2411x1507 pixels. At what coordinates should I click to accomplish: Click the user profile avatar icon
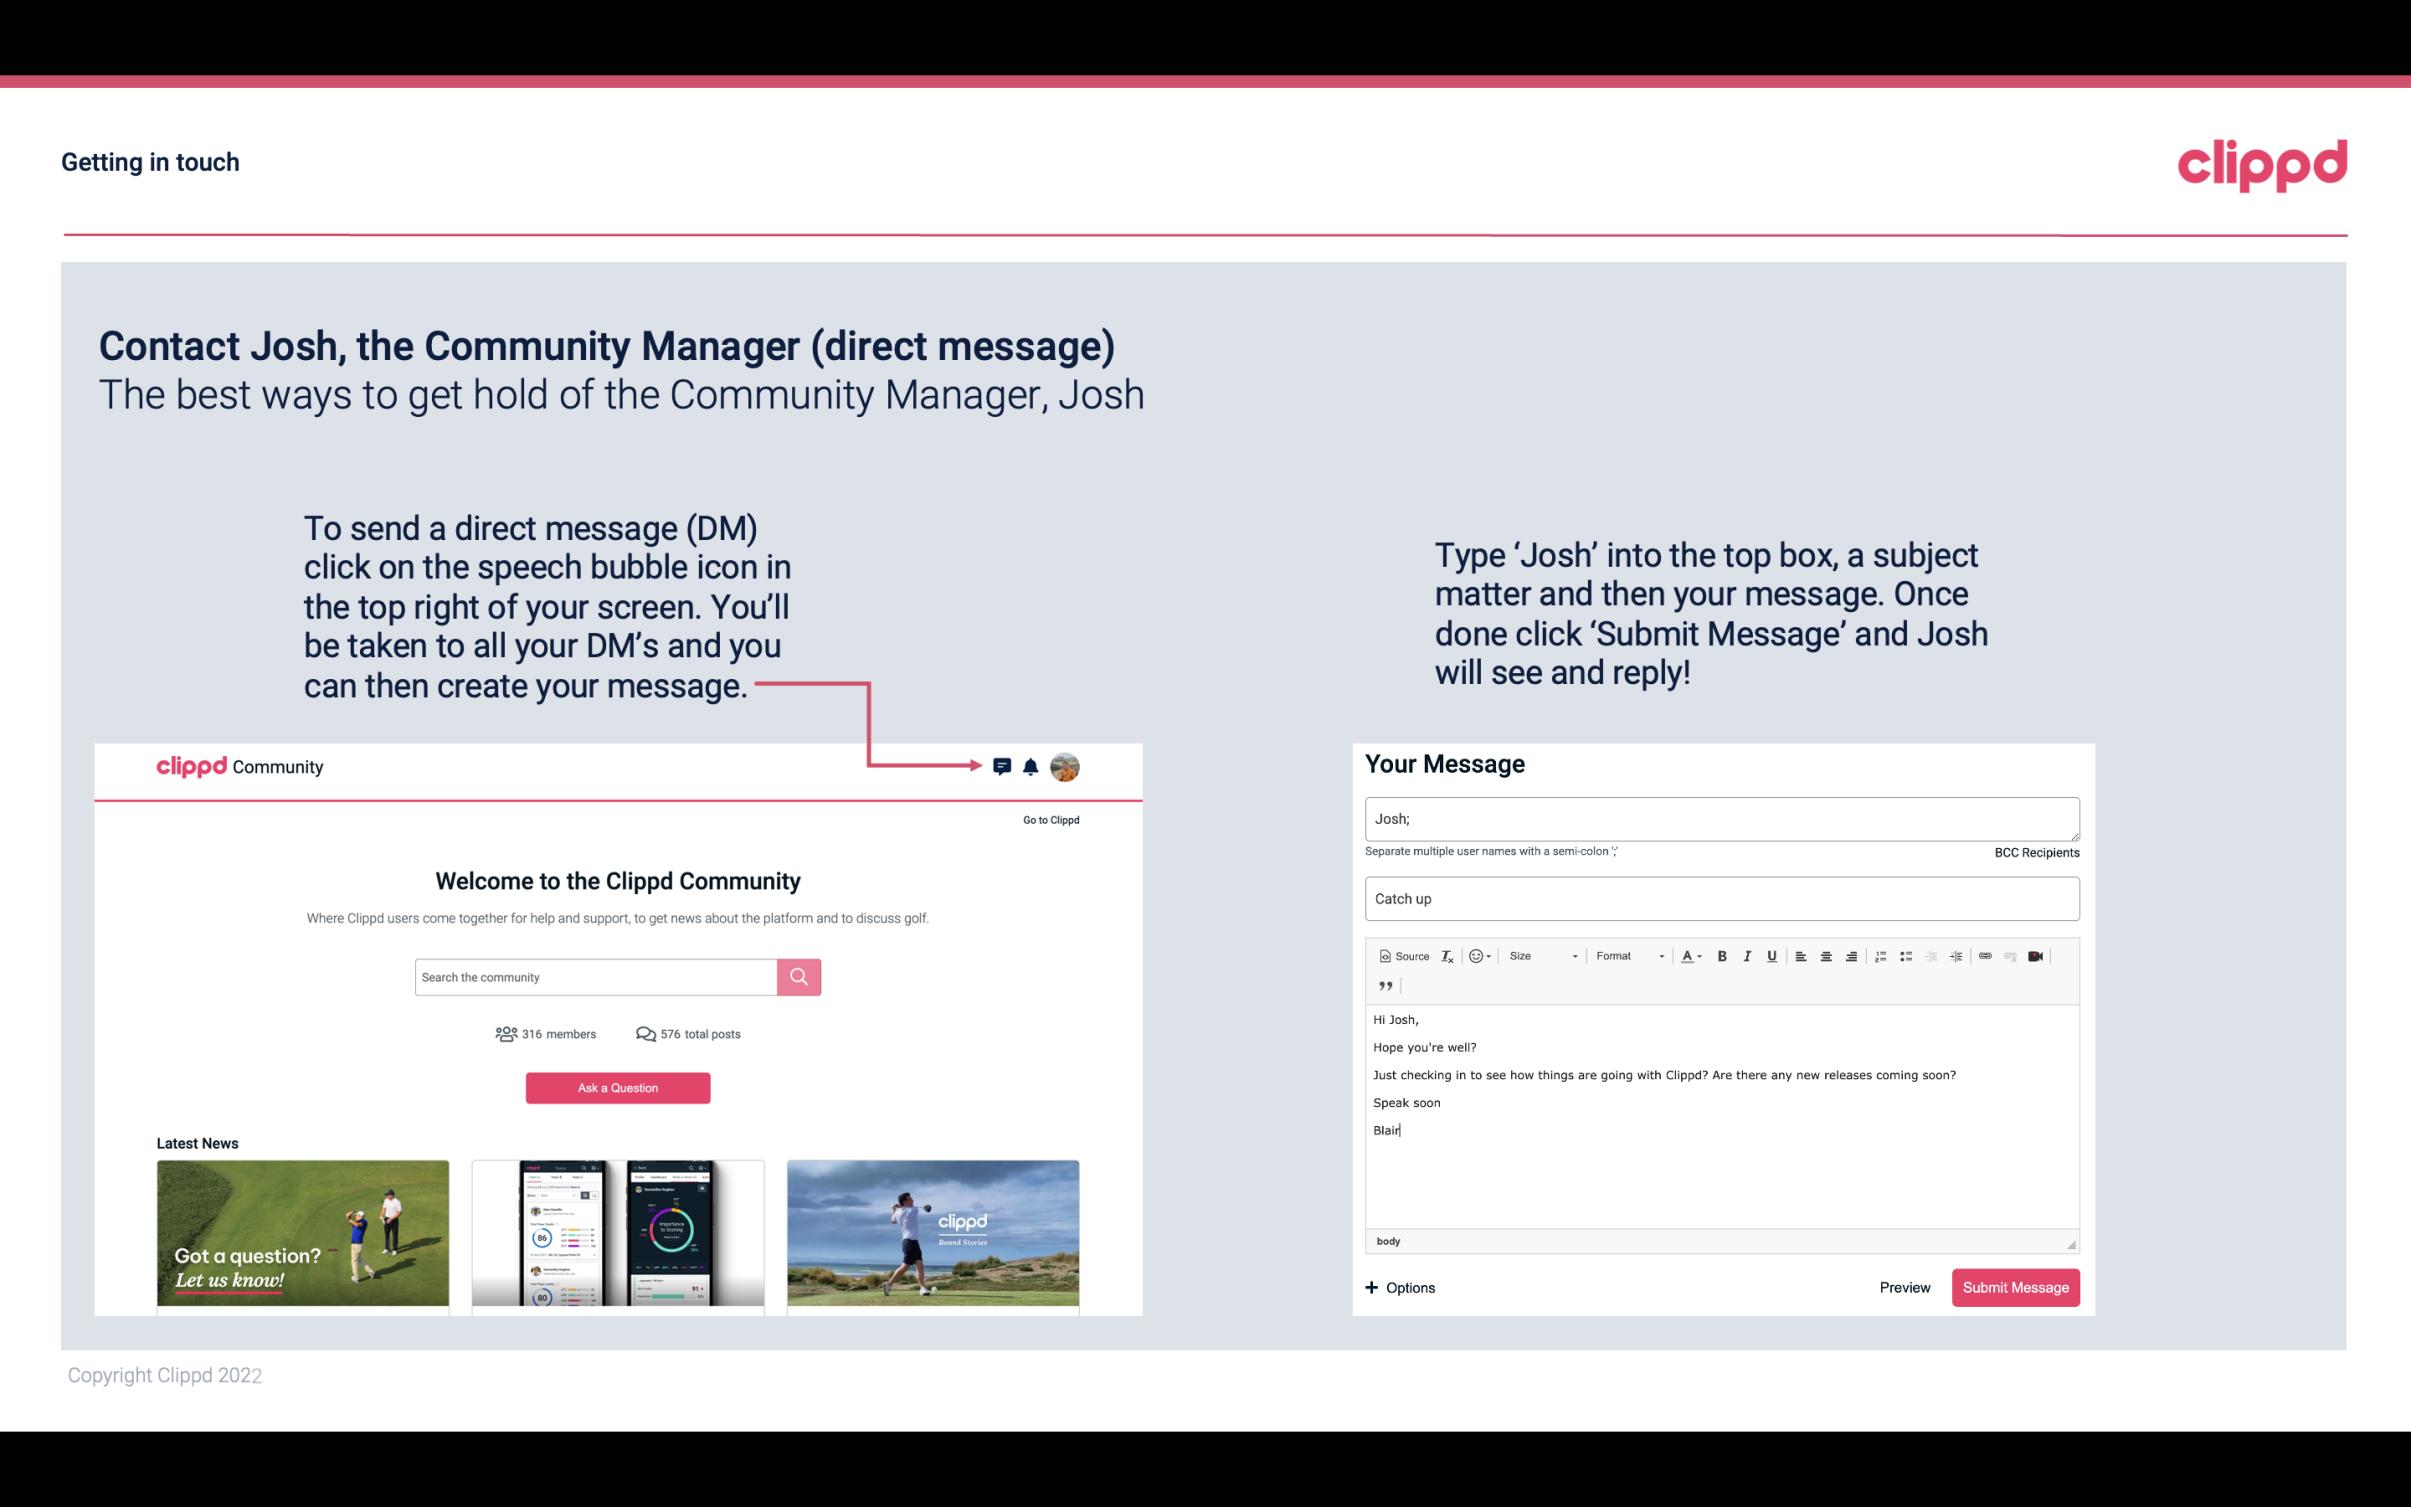[x=1064, y=766]
